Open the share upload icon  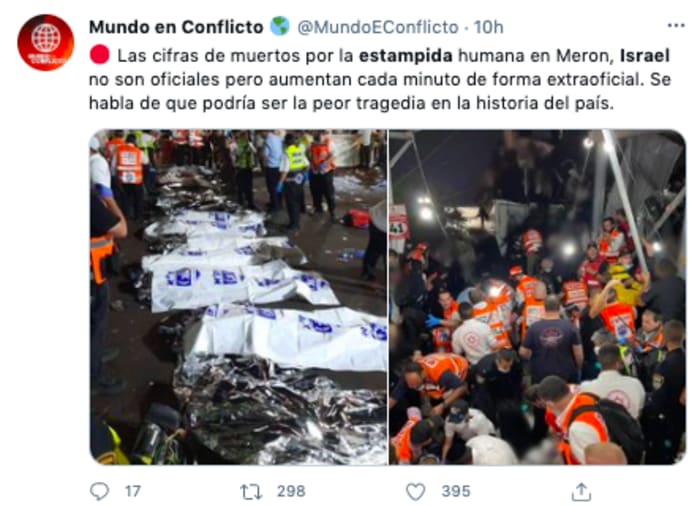[581, 492]
